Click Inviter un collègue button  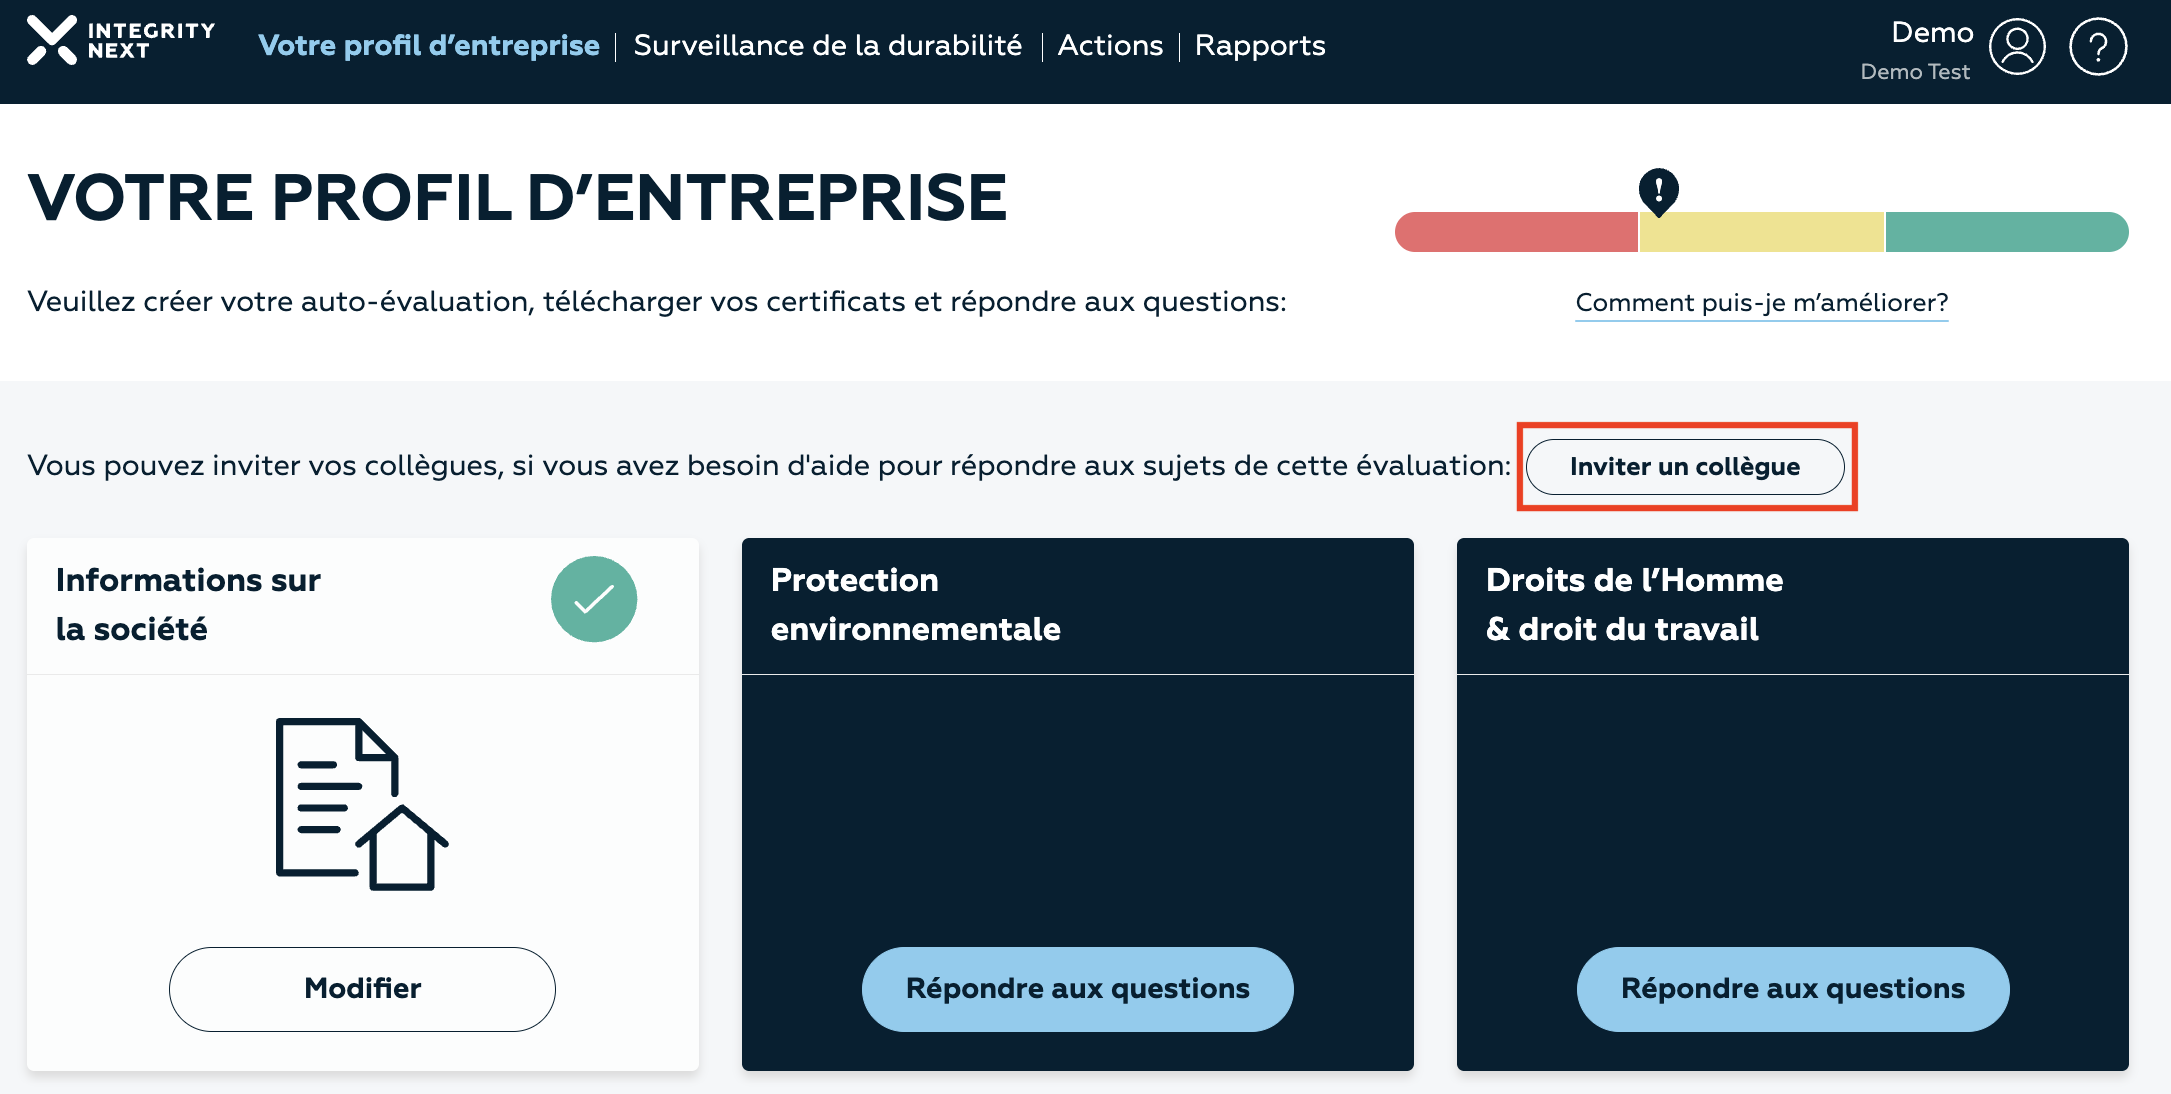point(1685,467)
